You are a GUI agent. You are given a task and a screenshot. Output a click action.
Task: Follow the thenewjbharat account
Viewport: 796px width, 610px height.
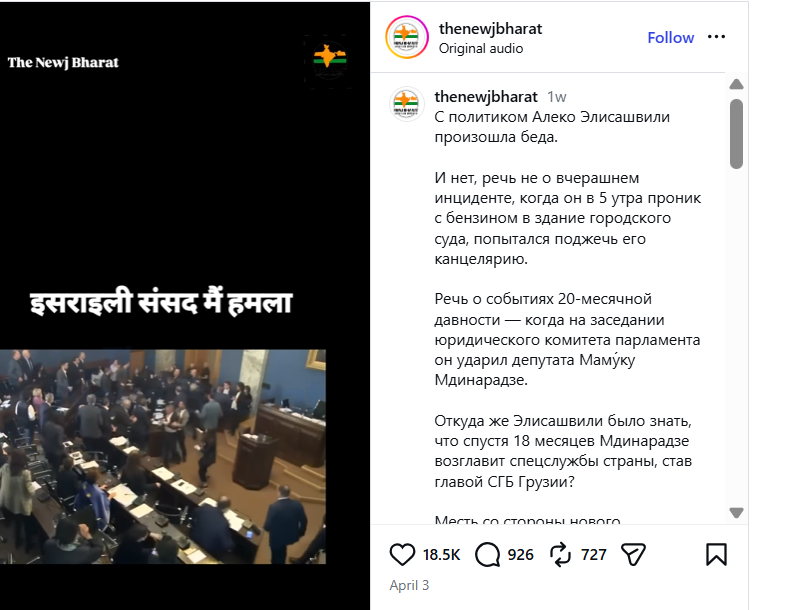pyautogui.click(x=671, y=38)
